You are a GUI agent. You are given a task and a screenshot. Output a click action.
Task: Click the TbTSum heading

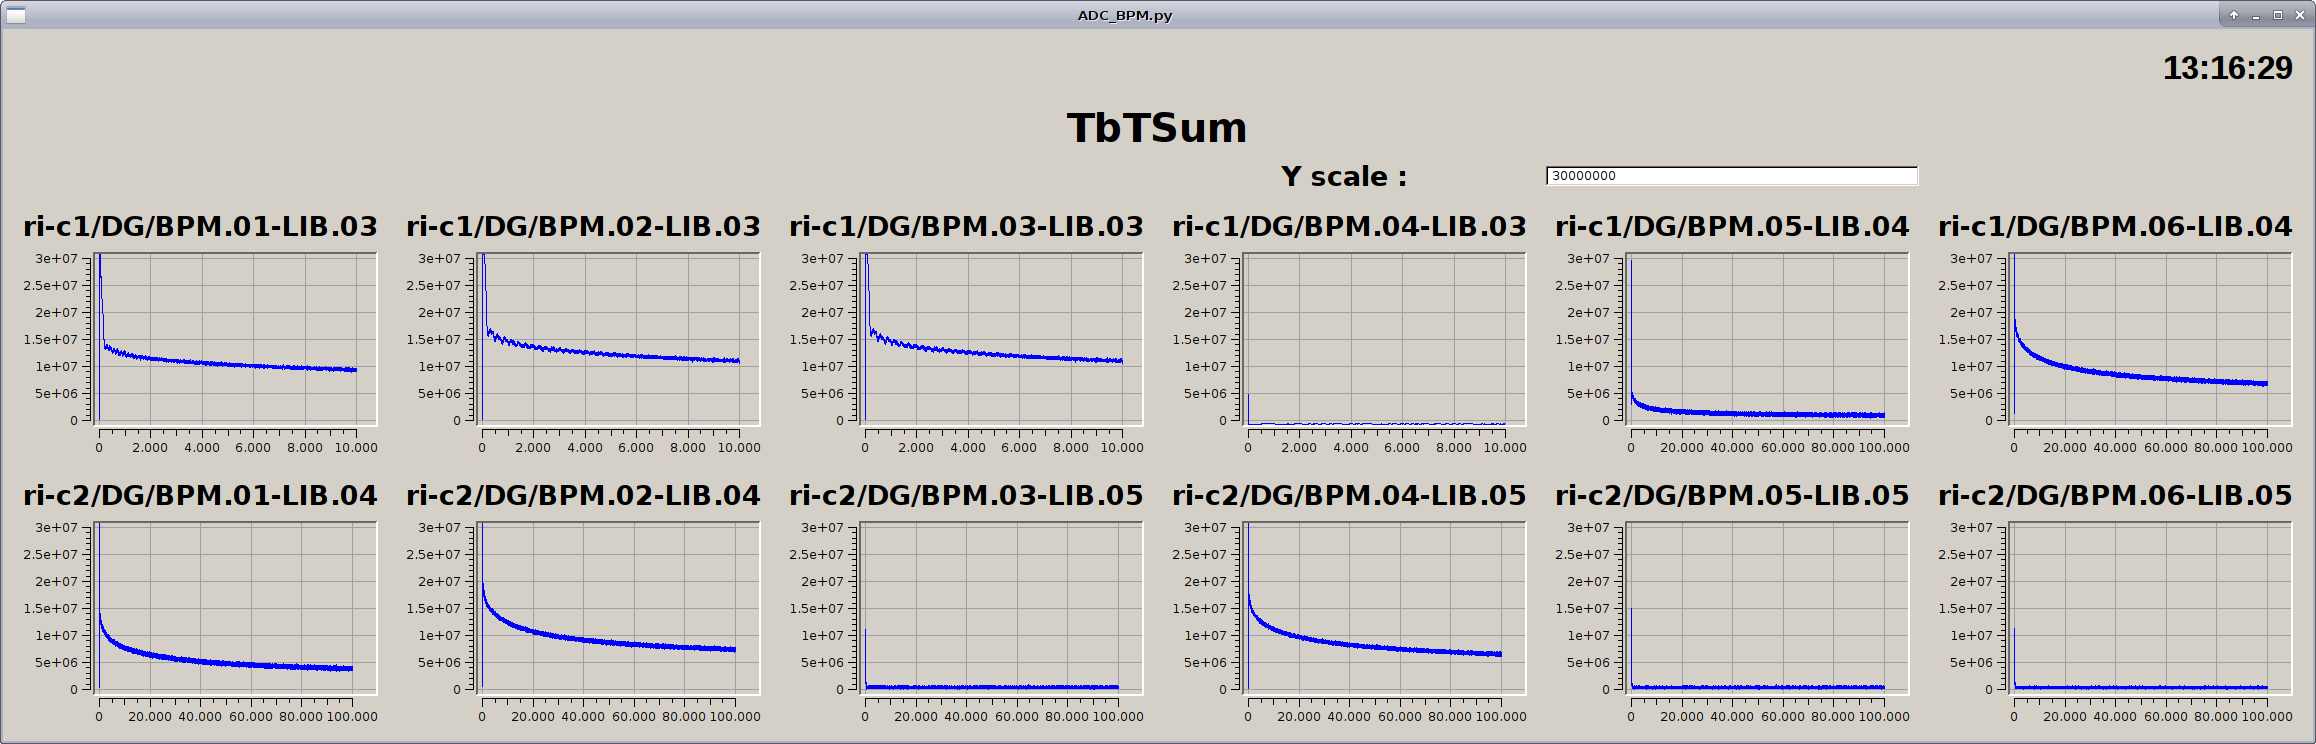coord(1157,128)
